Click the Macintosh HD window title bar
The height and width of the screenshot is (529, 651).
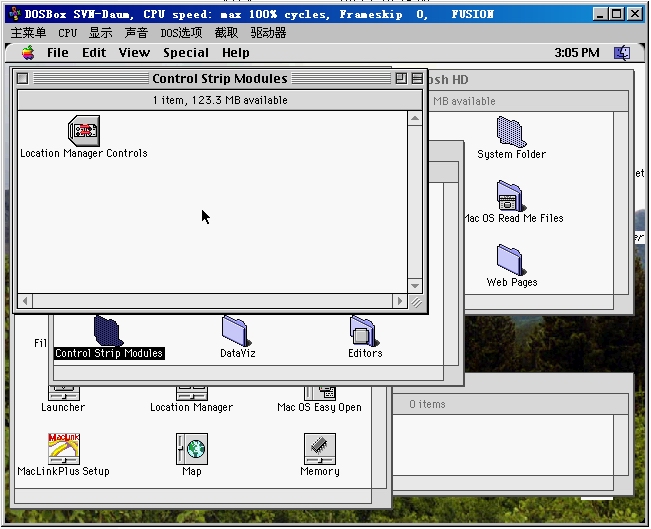click(x=530, y=79)
